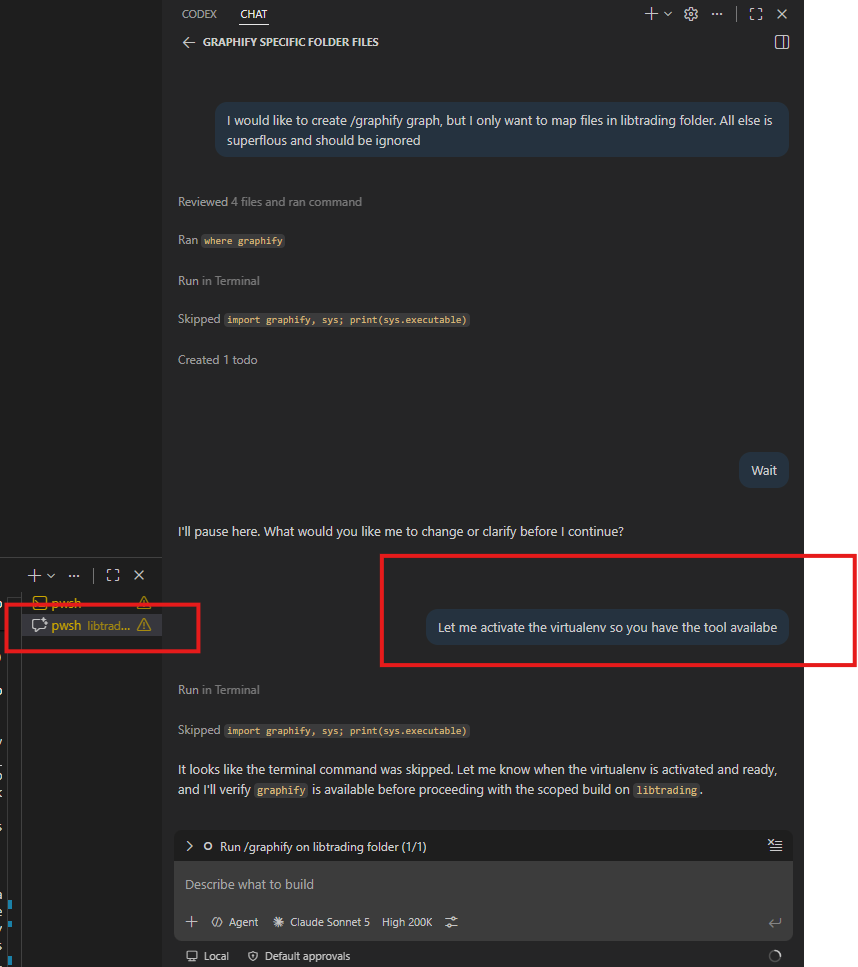This screenshot has height=967, width=858.
Task: Click the 'Created 1 todo' entry
Action: click(x=217, y=360)
